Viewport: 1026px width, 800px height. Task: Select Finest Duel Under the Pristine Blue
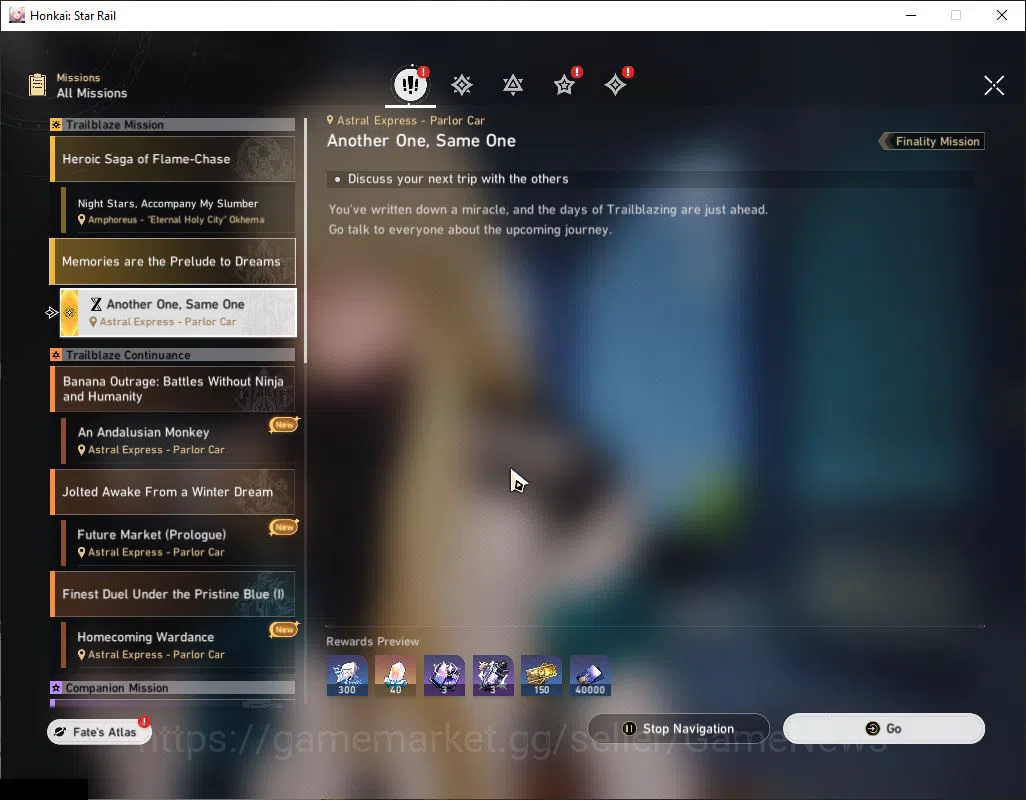pyautogui.click(x=173, y=594)
